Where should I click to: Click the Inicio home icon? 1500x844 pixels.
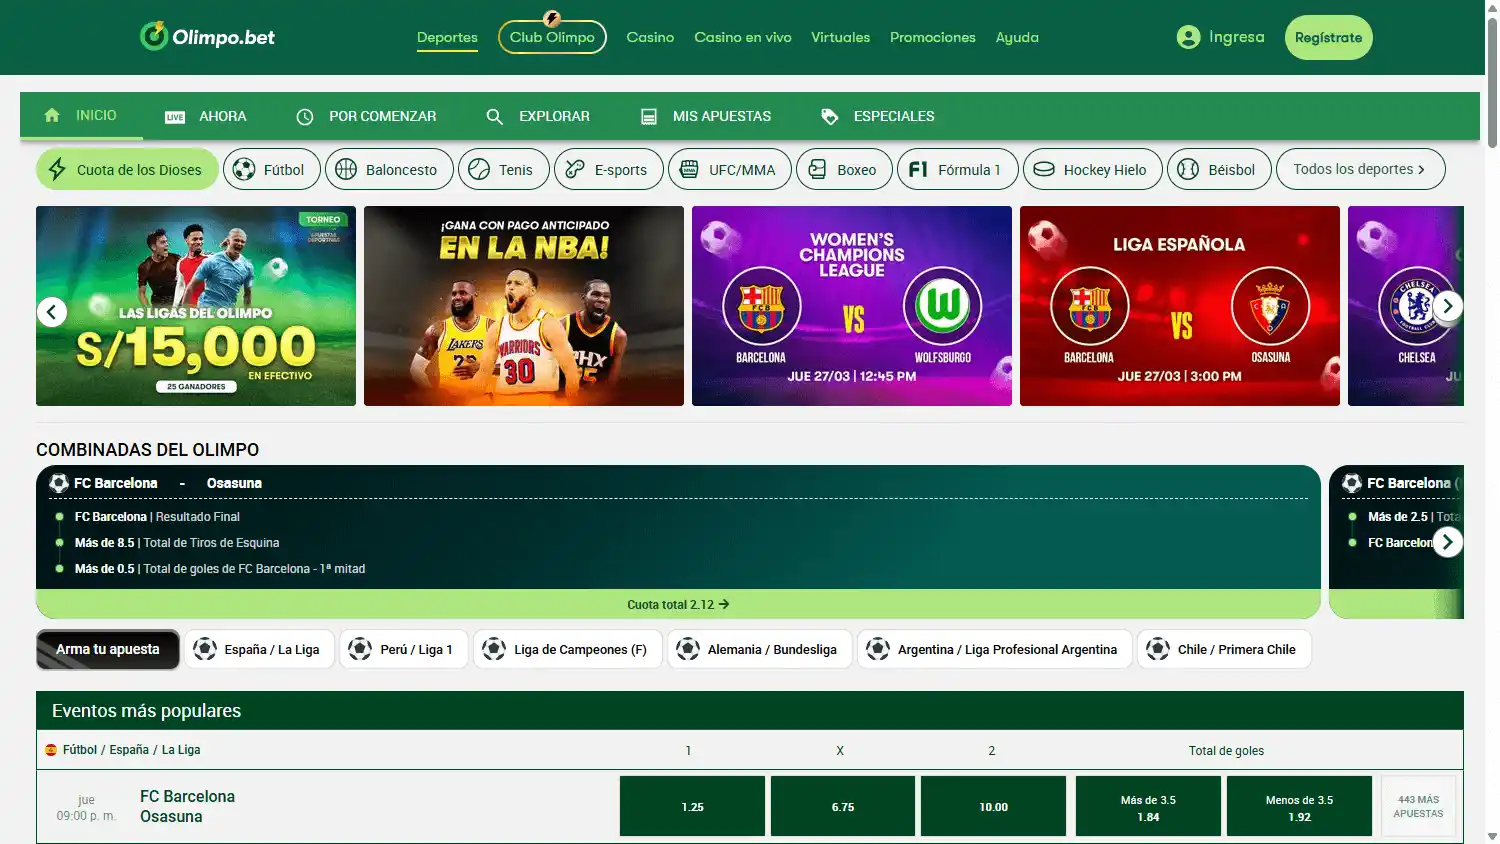point(52,115)
